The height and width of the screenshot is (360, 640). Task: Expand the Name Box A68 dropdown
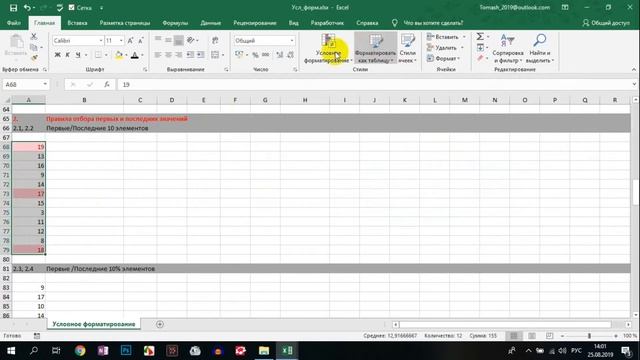coord(45,84)
